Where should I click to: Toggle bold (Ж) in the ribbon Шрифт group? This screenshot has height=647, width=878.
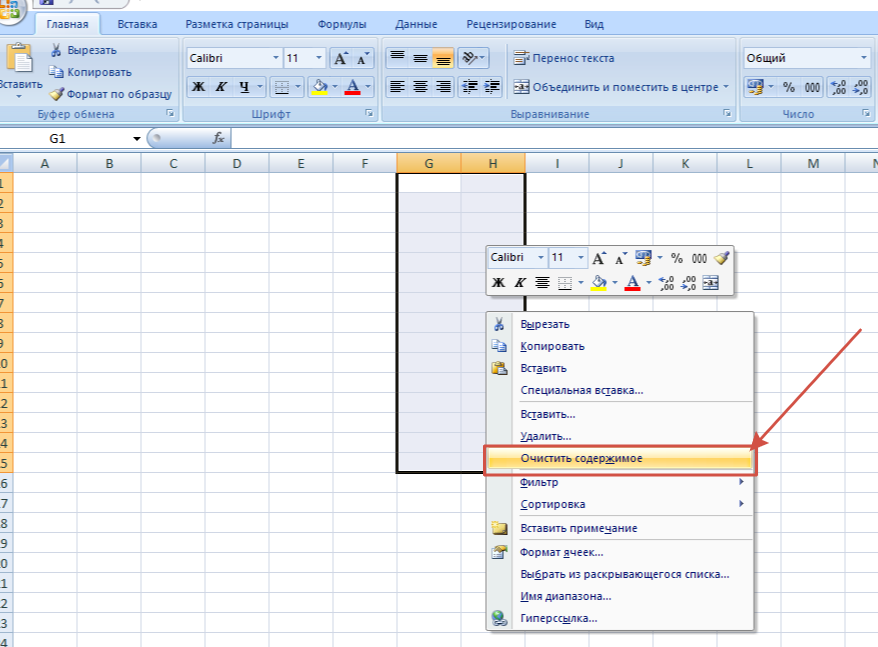[x=198, y=87]
